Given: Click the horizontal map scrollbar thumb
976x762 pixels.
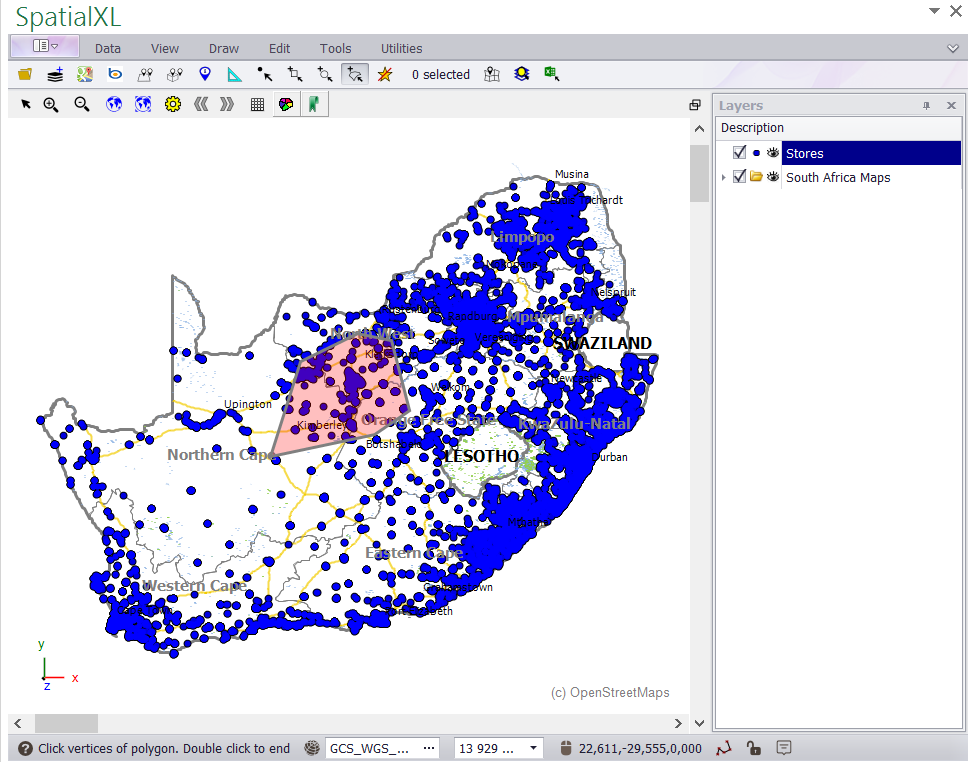Looking at the screenshot, I should (x=66, y=723).
